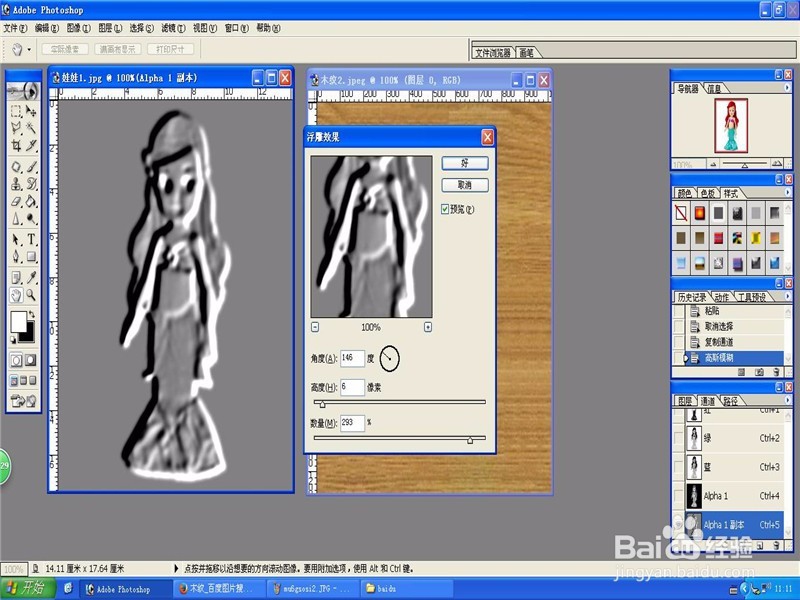This screenshot has height=600, width=800.
Task: Select the Rectangular Marquee tool
Action: [16, 111]
